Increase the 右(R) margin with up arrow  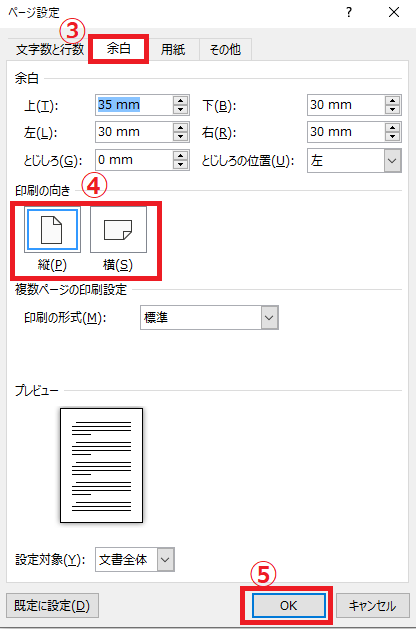(392, 128)
